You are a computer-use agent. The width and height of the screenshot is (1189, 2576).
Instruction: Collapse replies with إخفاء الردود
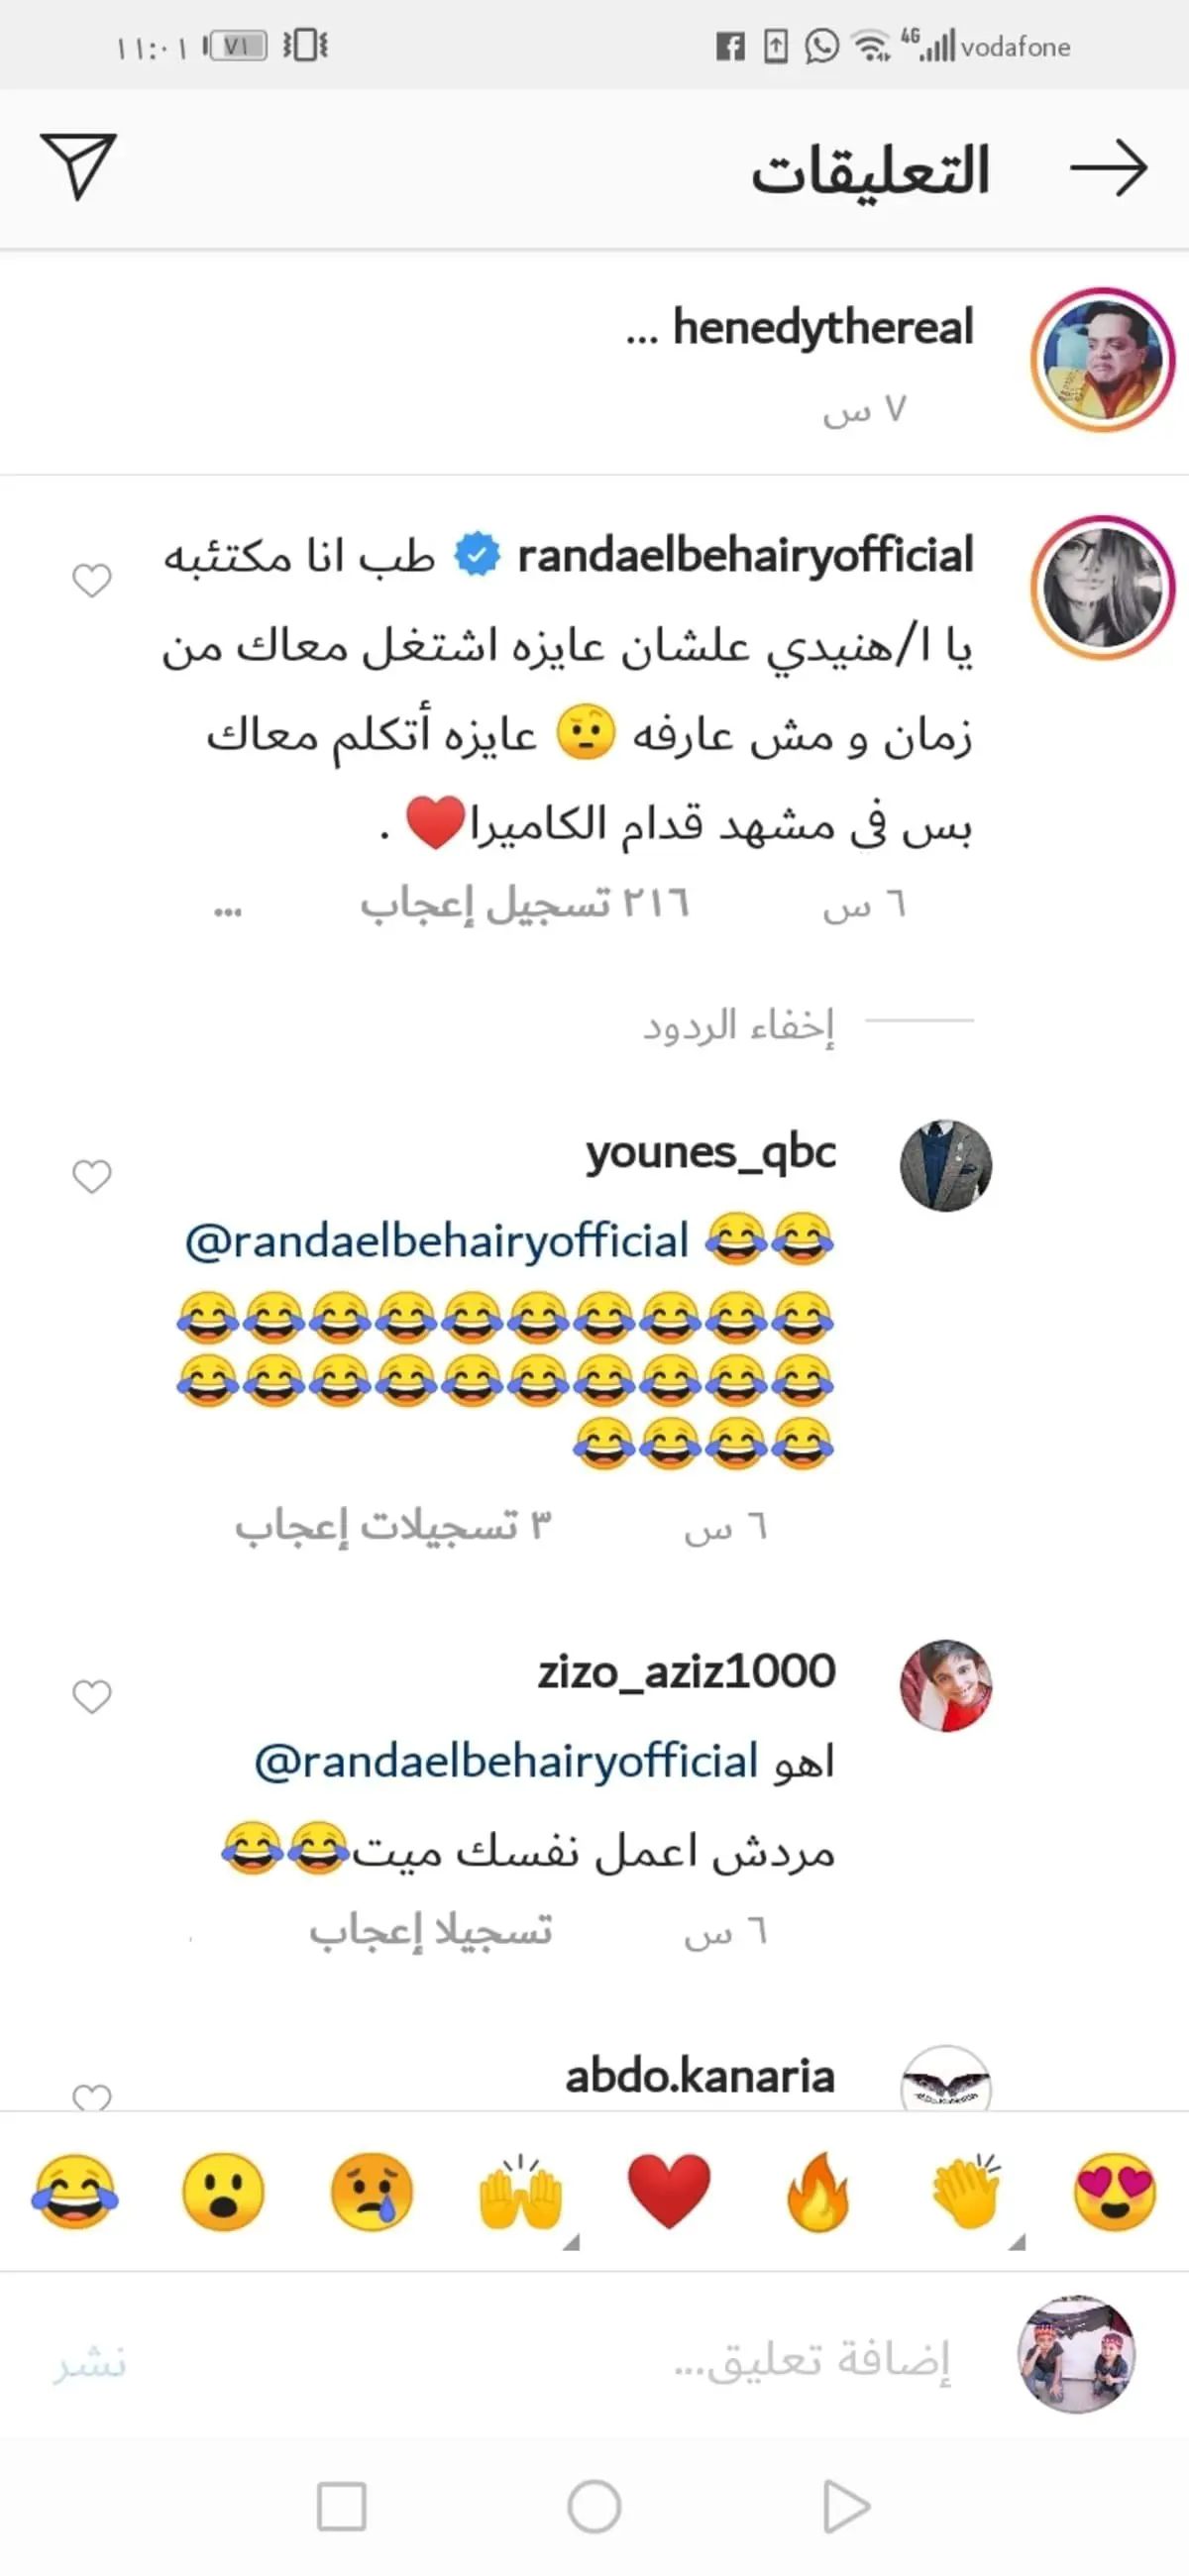coord(738,1026)
